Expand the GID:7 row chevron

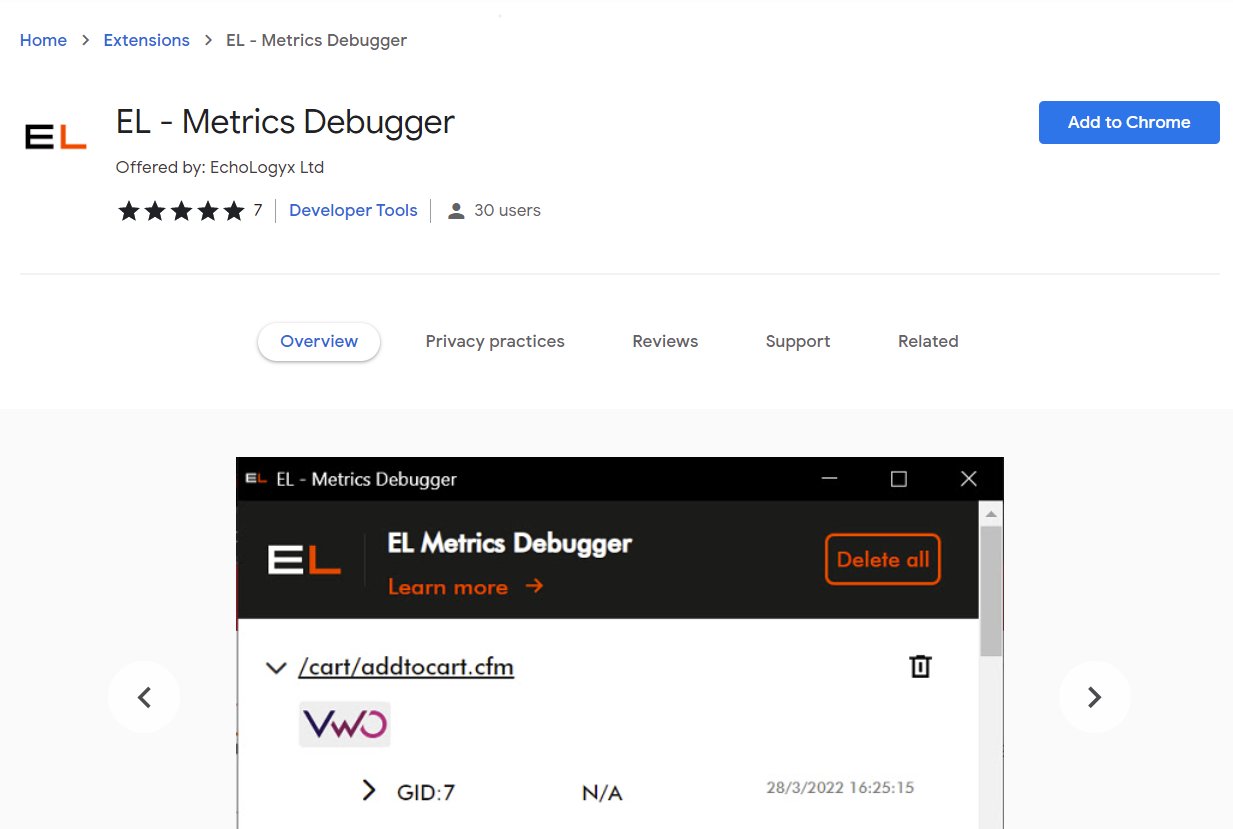click(369, 791)
